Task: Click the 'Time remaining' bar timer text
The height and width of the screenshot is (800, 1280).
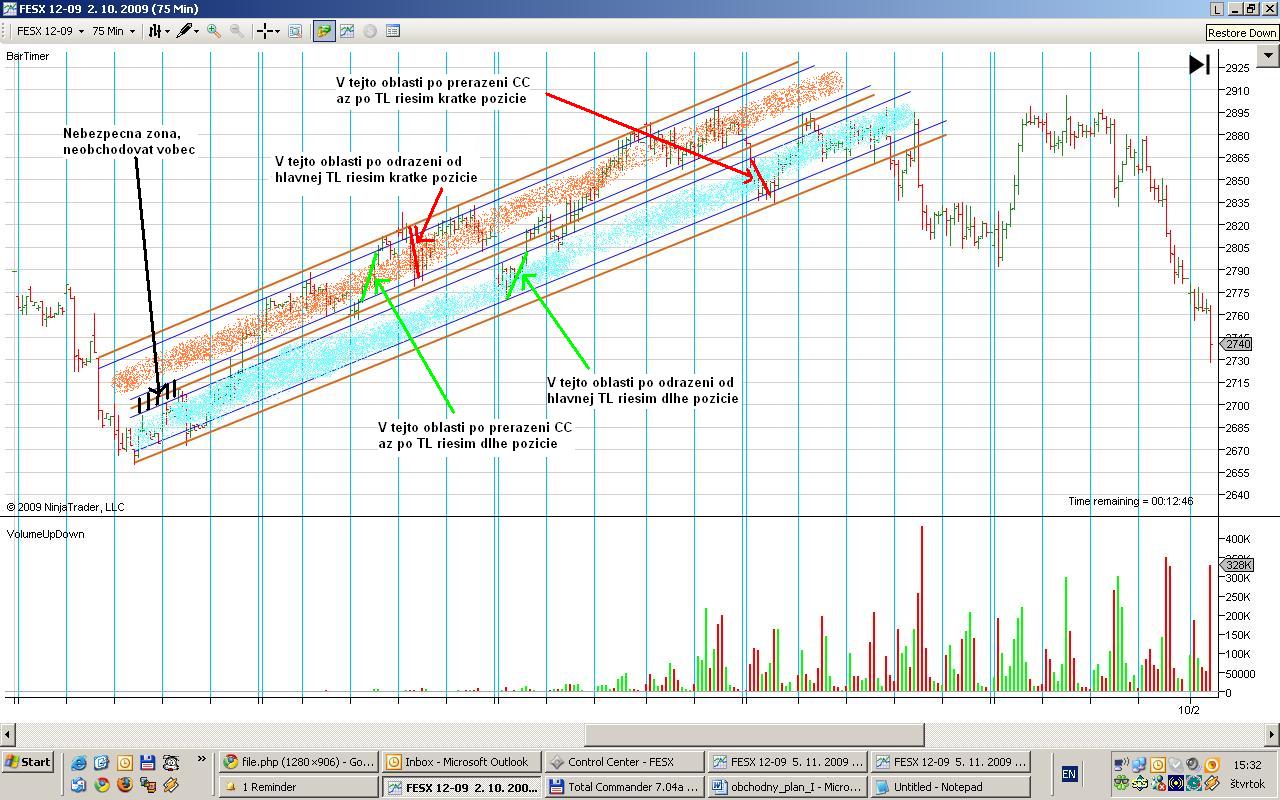Action: [x=1130, y=501]
